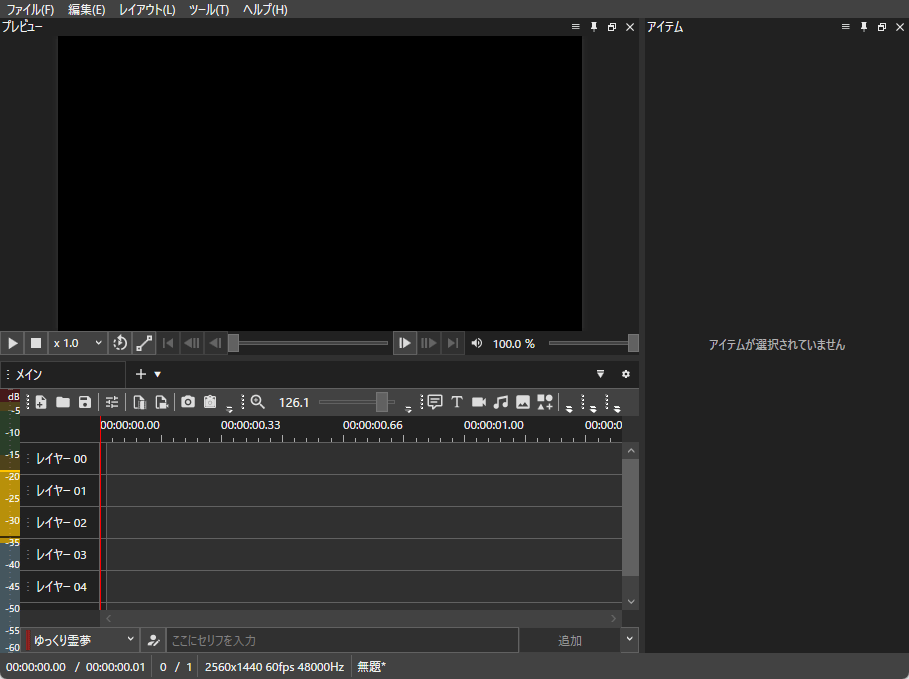Mute audio via the speaker icon
The height and width of the screenshot is (679, 909).
(477, 343)
